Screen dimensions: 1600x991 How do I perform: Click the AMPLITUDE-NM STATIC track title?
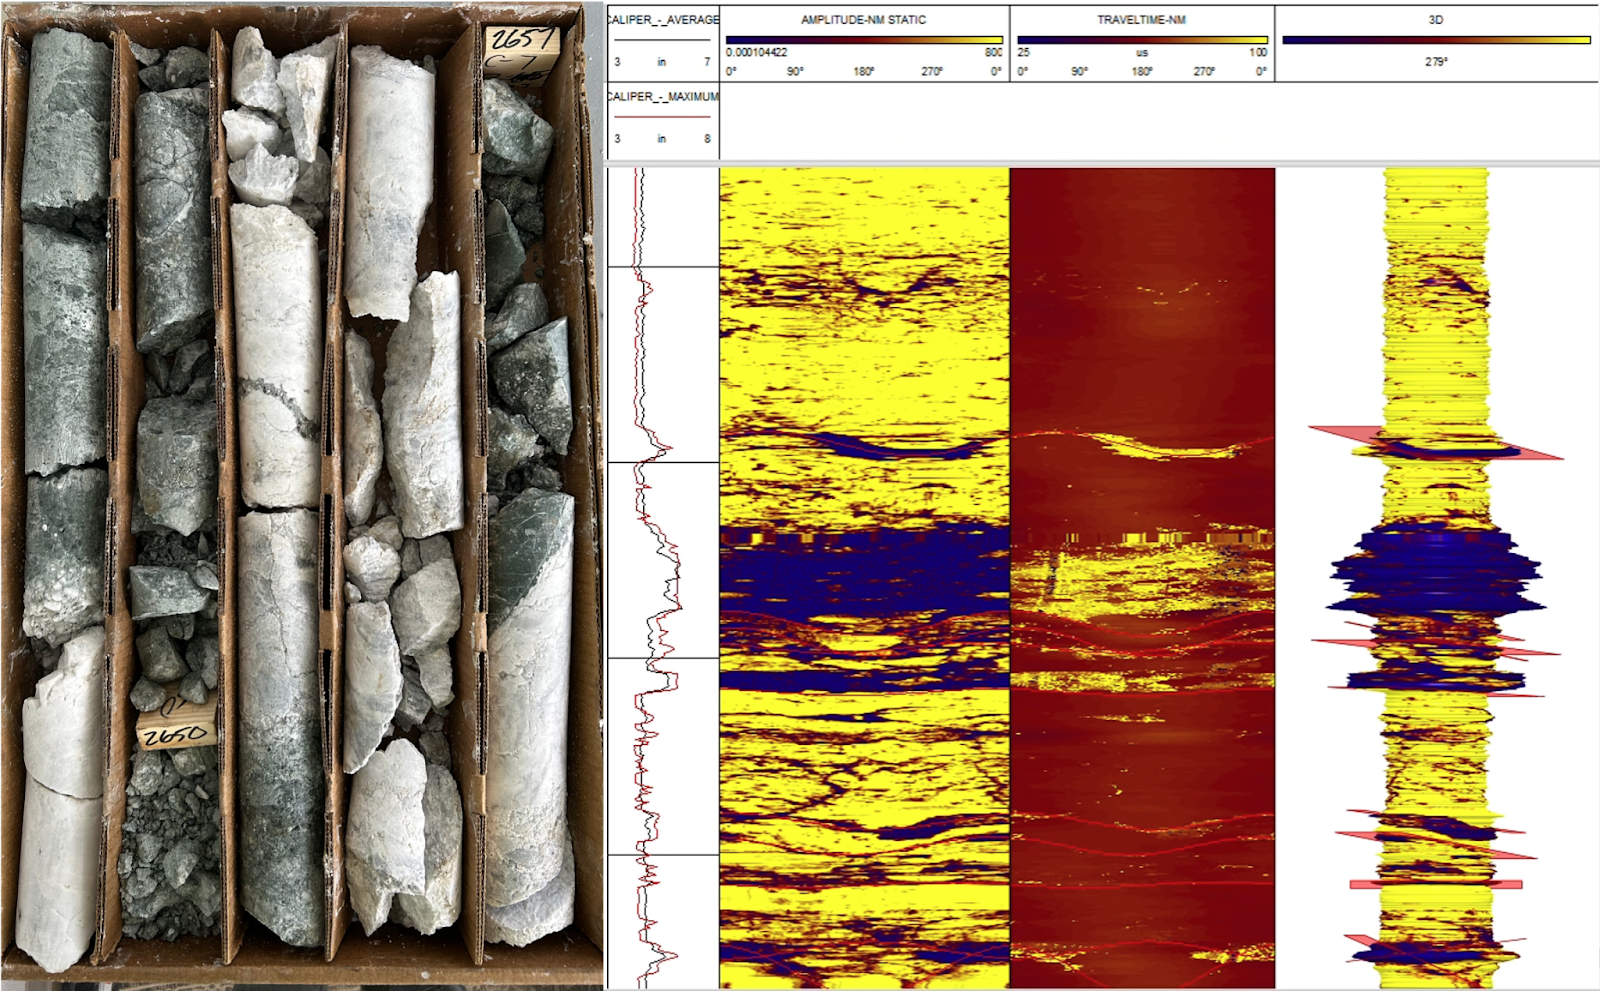864,20
